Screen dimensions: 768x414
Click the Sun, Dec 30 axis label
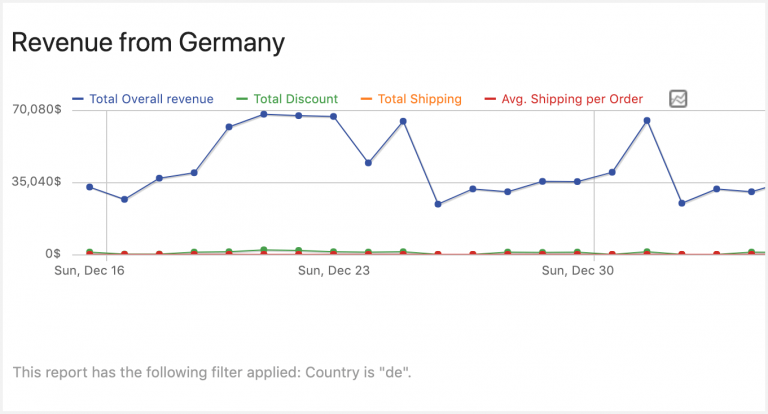(x=577, y=270)
